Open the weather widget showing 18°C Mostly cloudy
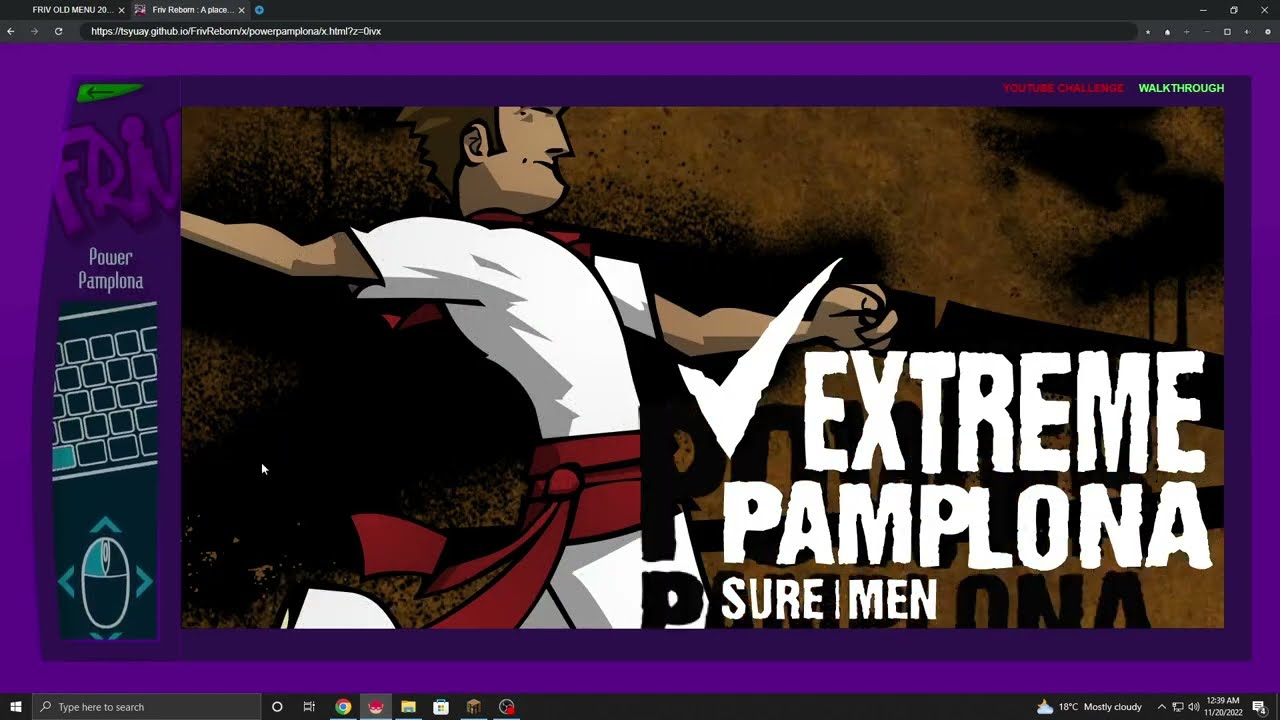 pyautogui.click(x=1089, y=707)
